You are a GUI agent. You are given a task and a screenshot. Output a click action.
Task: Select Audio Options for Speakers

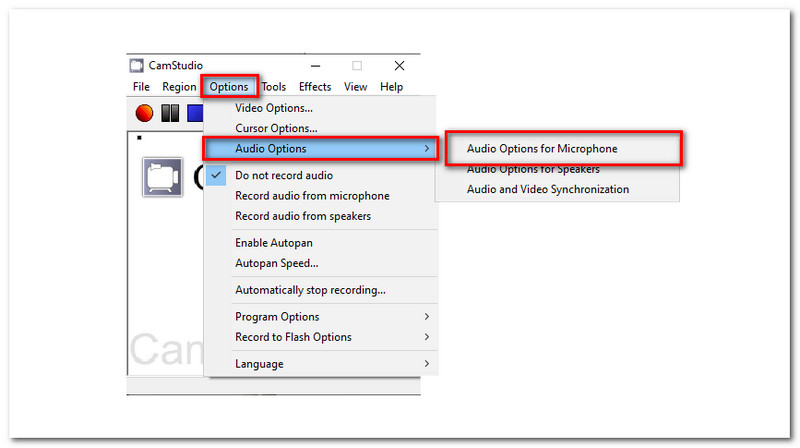(558, 169)
